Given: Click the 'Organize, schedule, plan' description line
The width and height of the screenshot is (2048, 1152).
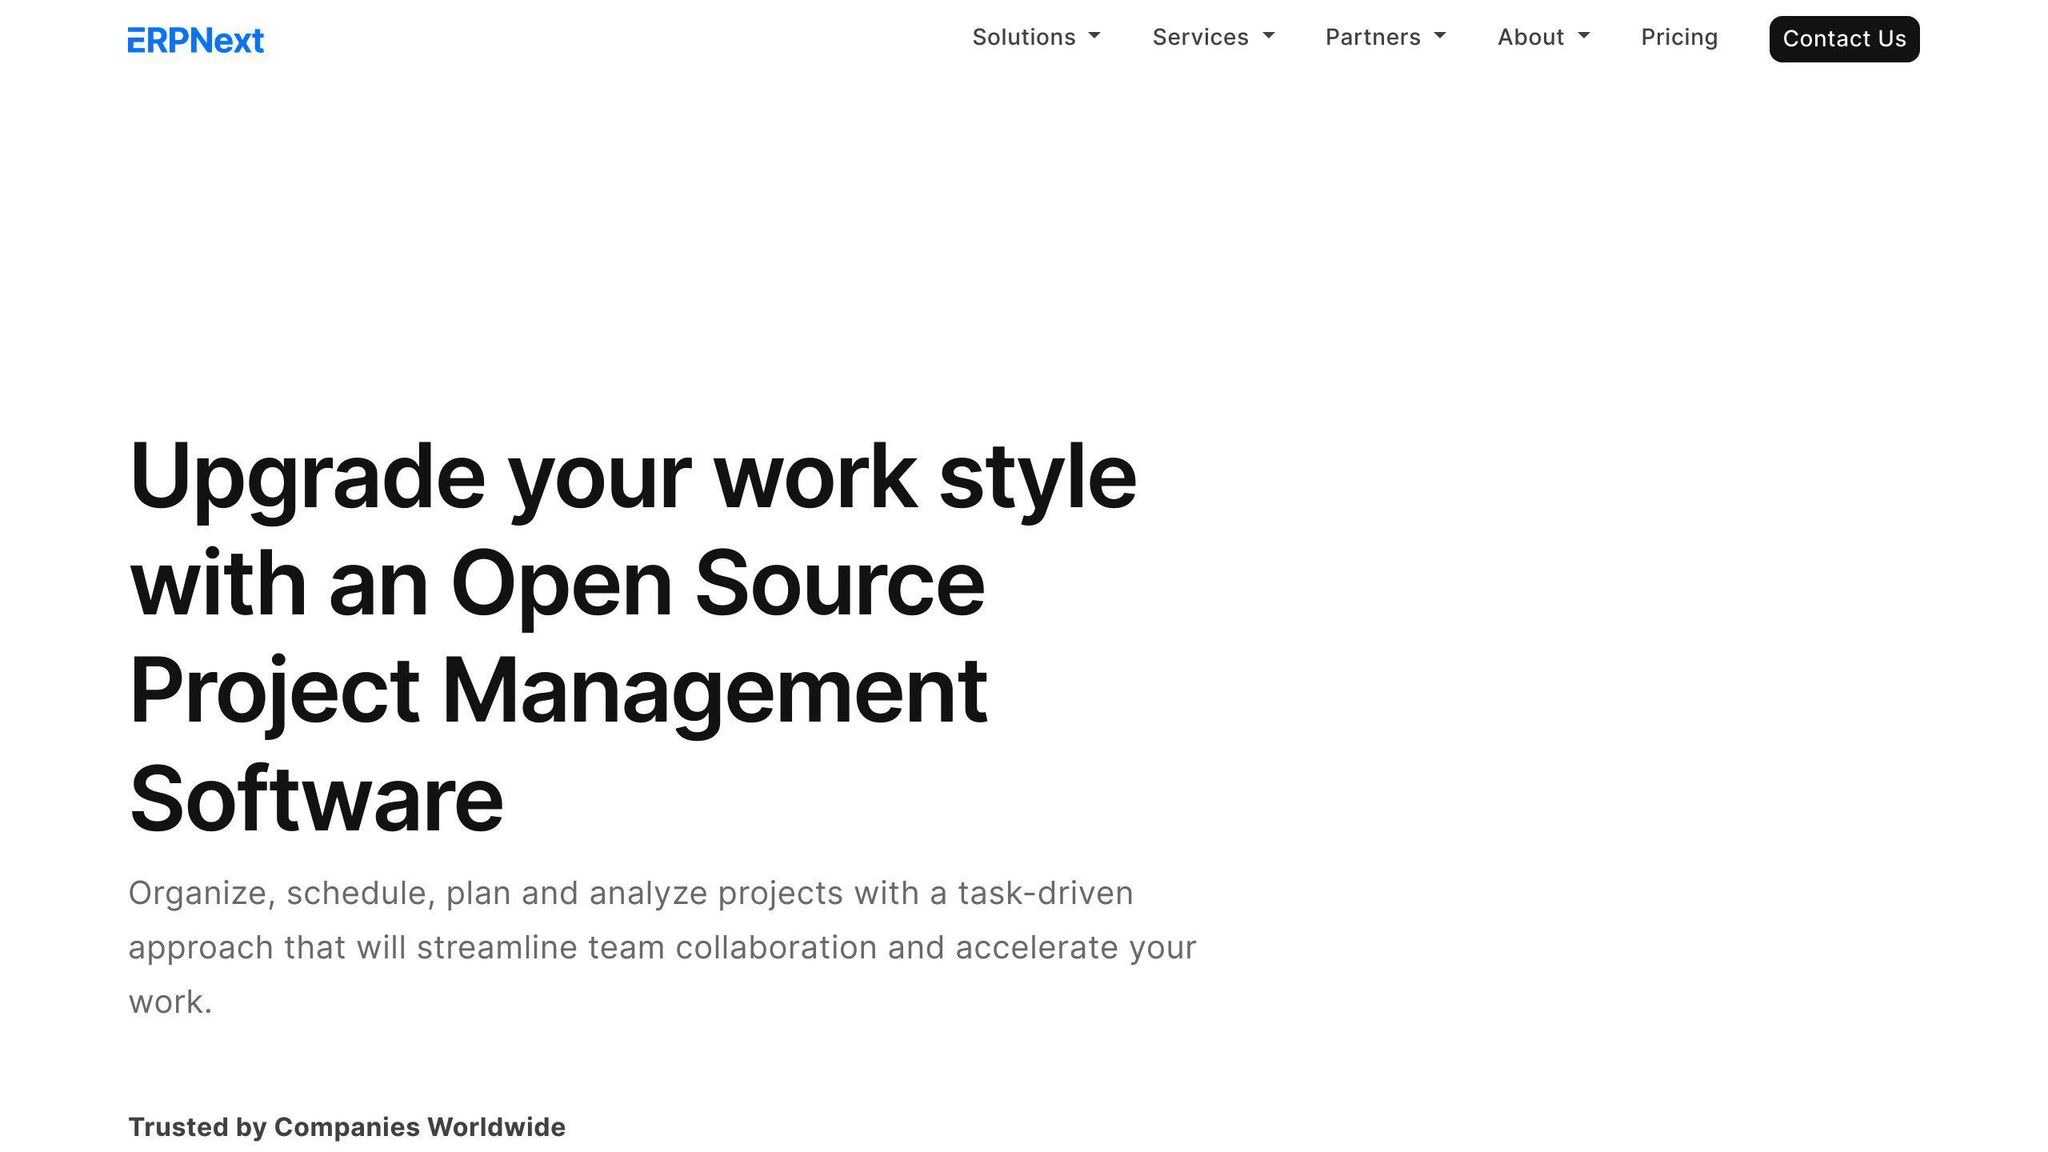Looking at the screenshot, I should coord(630,893).
